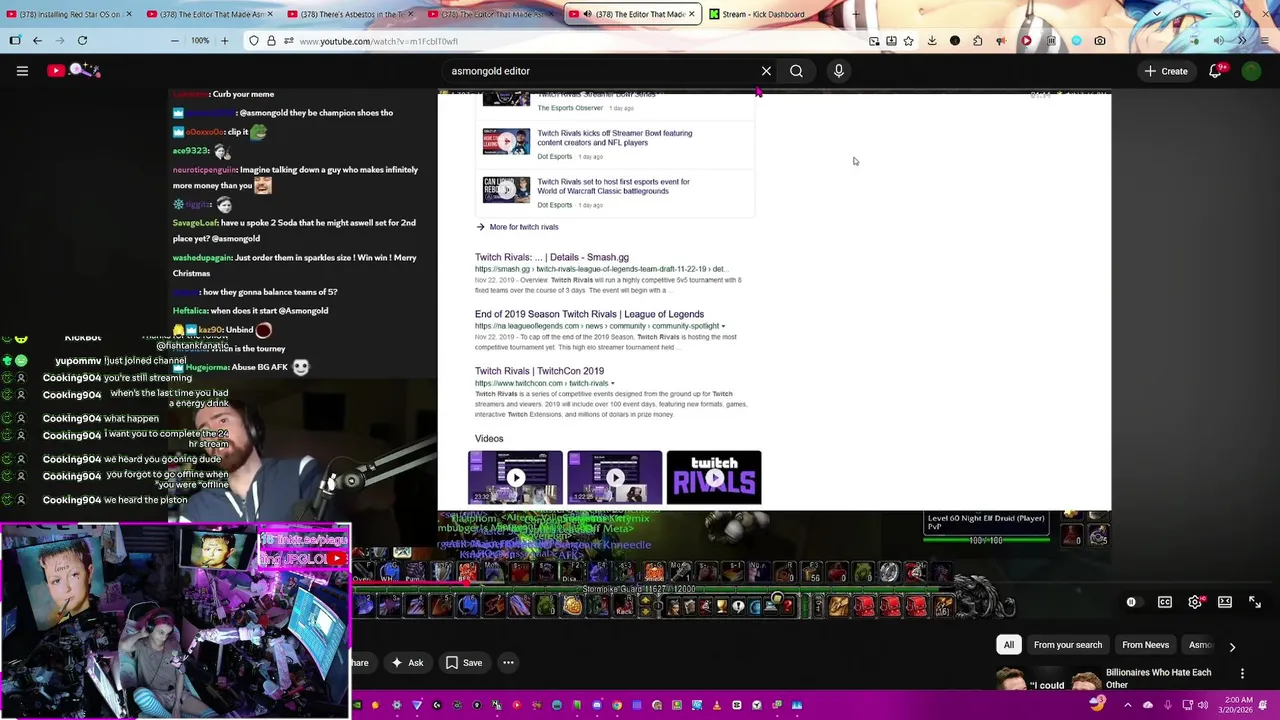Open the OneDrive cloud tray icon
The image size is (1280, 720).
click(x=1148, y=705)
